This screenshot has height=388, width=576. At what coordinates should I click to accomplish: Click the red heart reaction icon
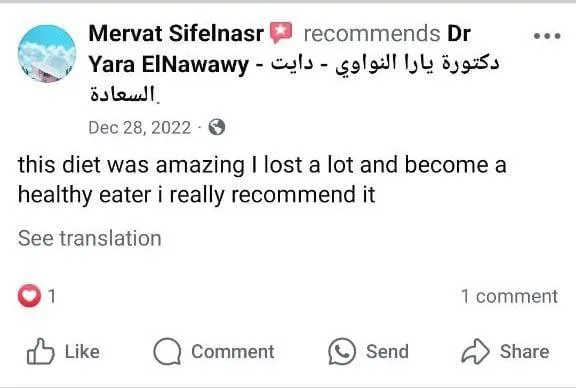click(29, 296)
